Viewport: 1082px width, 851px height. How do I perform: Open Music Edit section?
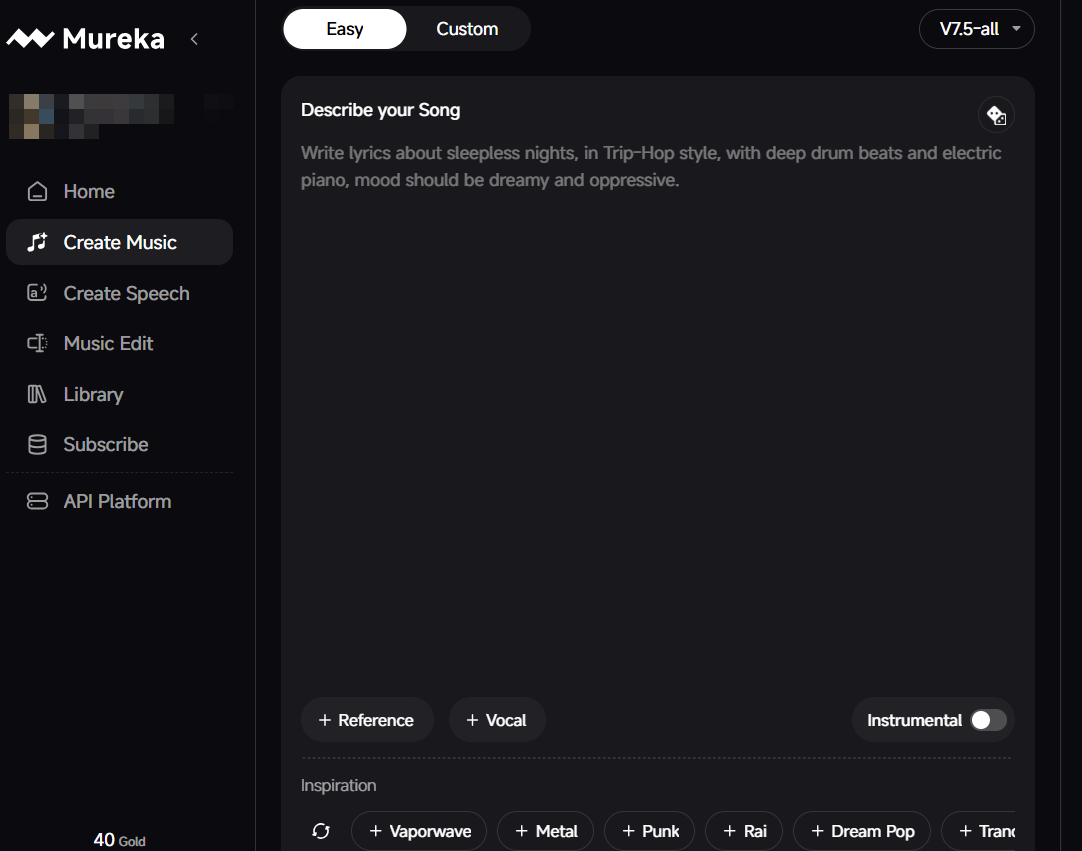[119, 343]
